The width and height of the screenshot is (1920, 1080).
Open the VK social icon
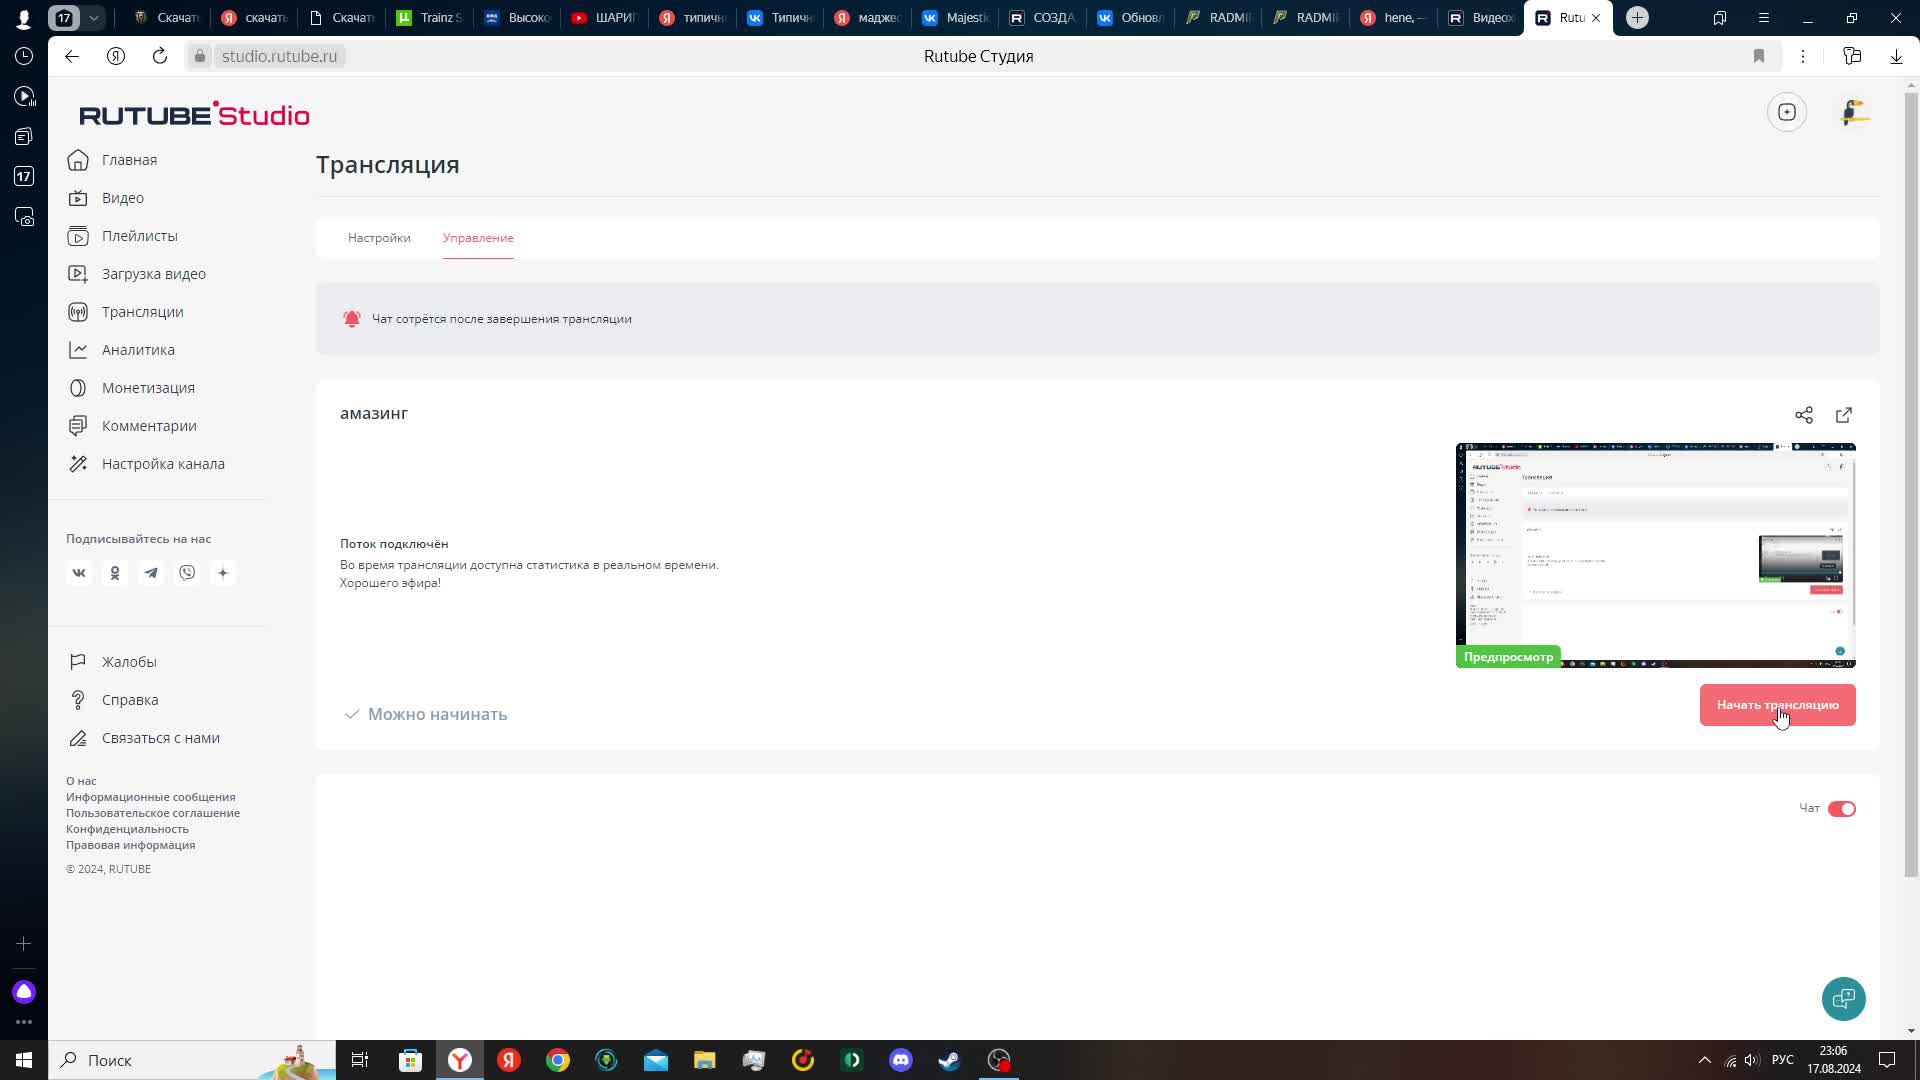coord(79,573)
